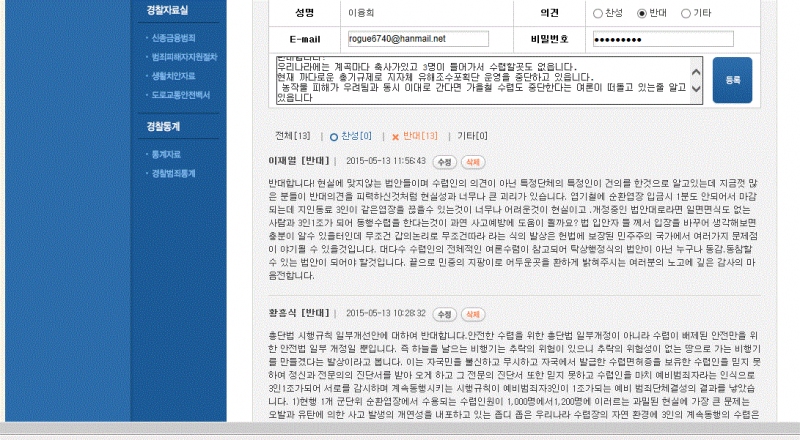Select the 찬성 radio button

(598, 13)
